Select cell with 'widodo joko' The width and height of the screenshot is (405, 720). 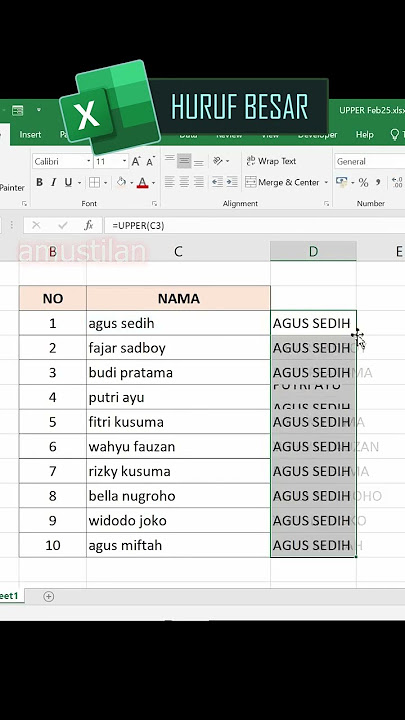(x=178, y=521)
